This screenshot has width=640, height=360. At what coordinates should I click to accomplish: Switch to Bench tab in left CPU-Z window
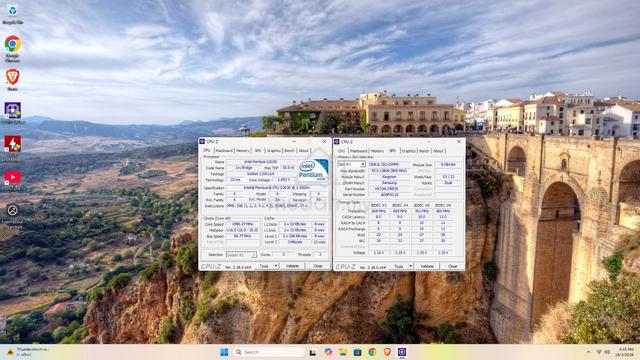[289, 151]
